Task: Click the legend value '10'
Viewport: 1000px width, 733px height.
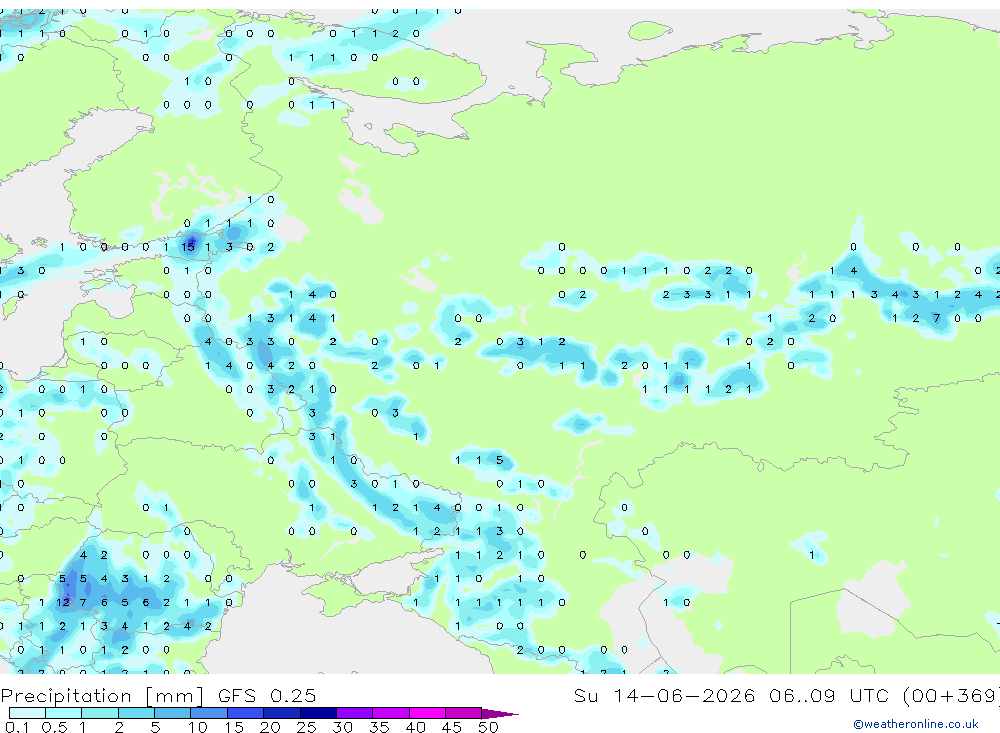Action: [x=198, y=727]
